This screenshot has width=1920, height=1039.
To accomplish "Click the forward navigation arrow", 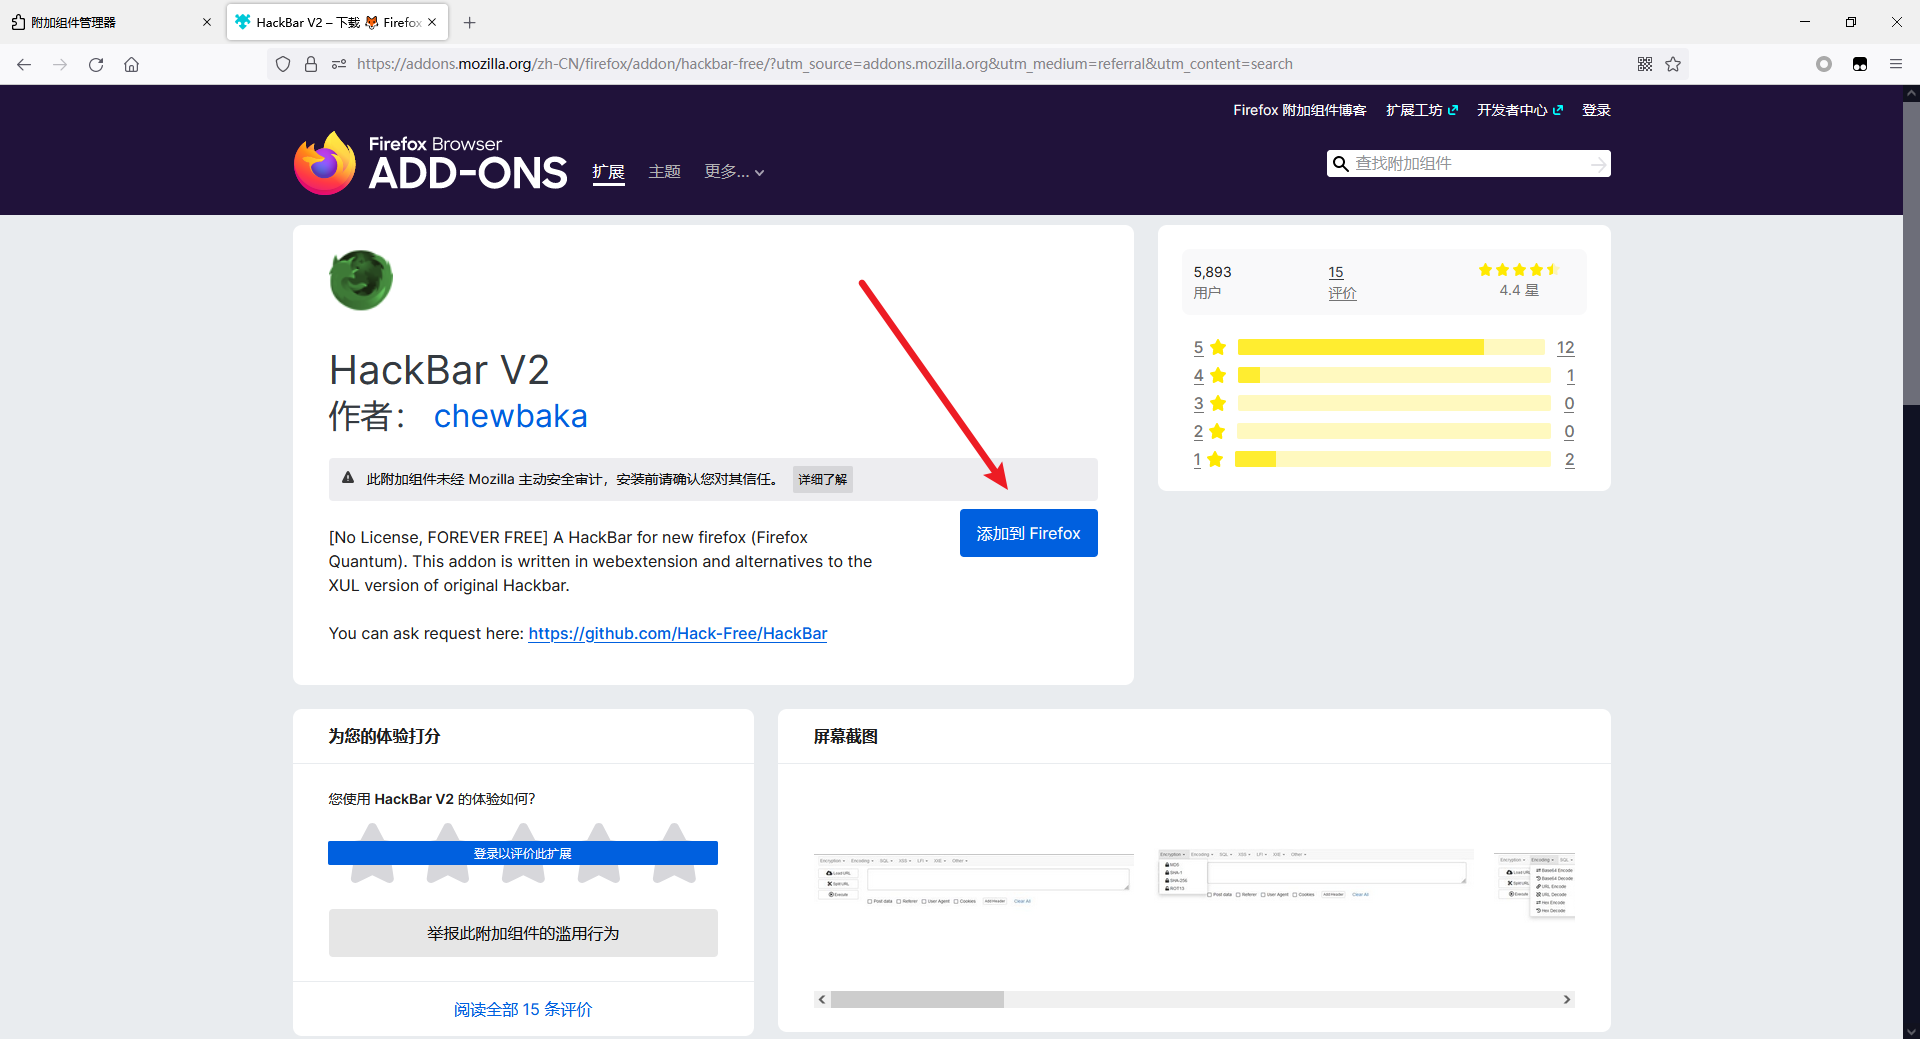I will (60, 64).
